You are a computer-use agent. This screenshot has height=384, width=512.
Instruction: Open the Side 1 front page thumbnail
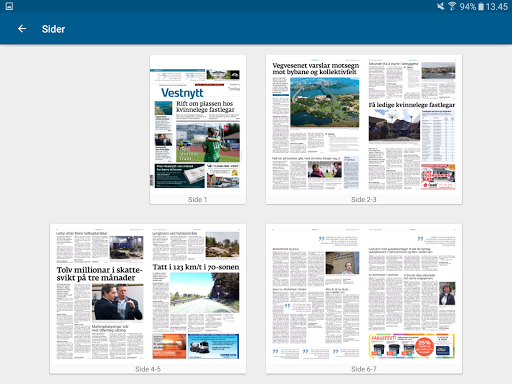[198, 129]
